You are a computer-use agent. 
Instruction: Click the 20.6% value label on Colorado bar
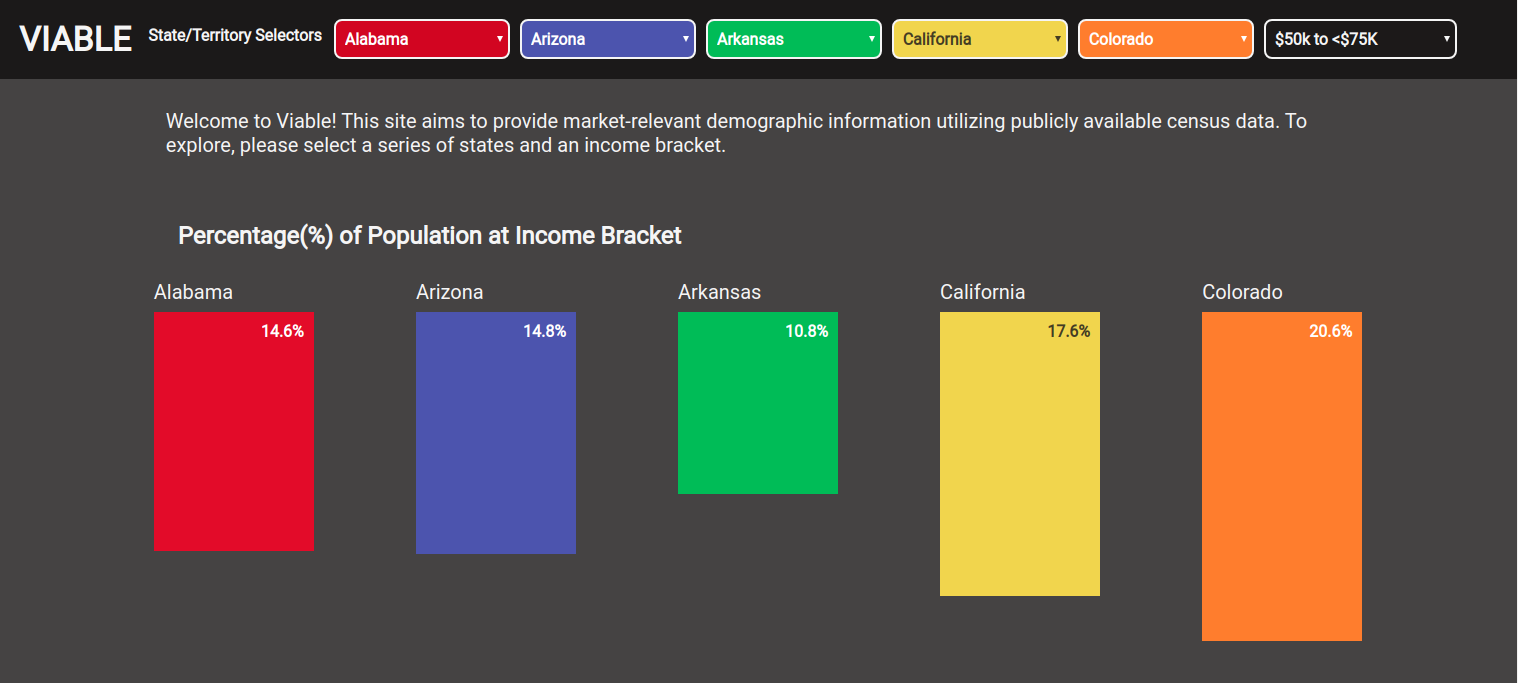(1331, 331)
